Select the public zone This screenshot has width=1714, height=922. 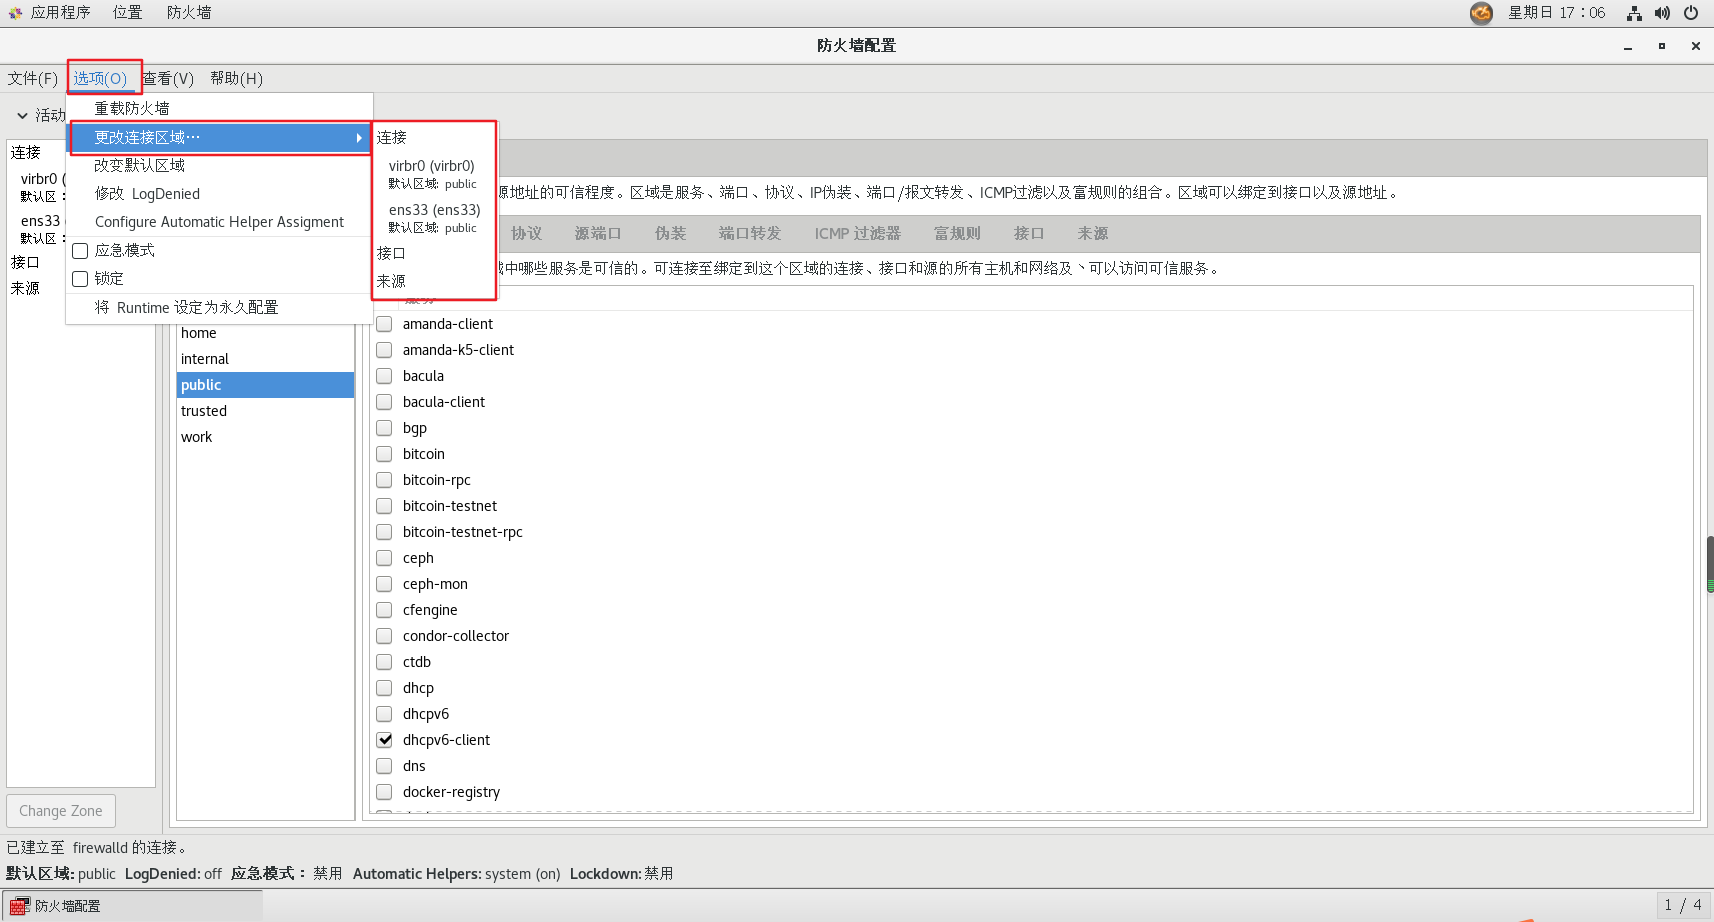(265, 385)
